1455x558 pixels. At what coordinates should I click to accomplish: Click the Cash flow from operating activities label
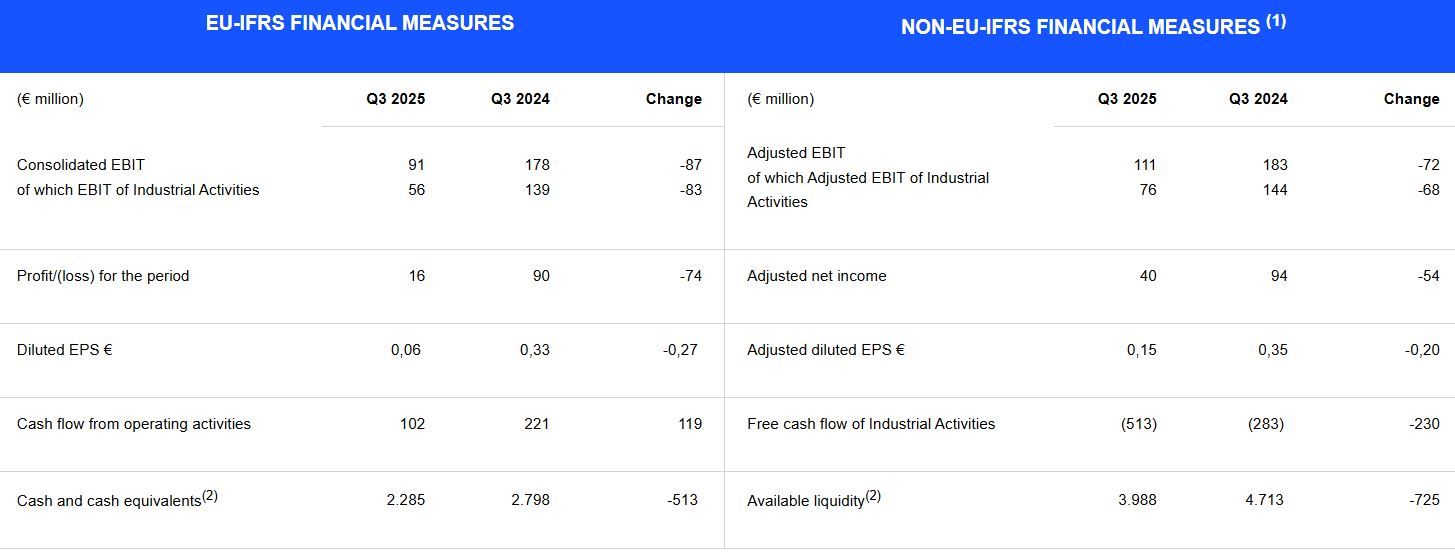pyautogui.click(x=134, y=424)
